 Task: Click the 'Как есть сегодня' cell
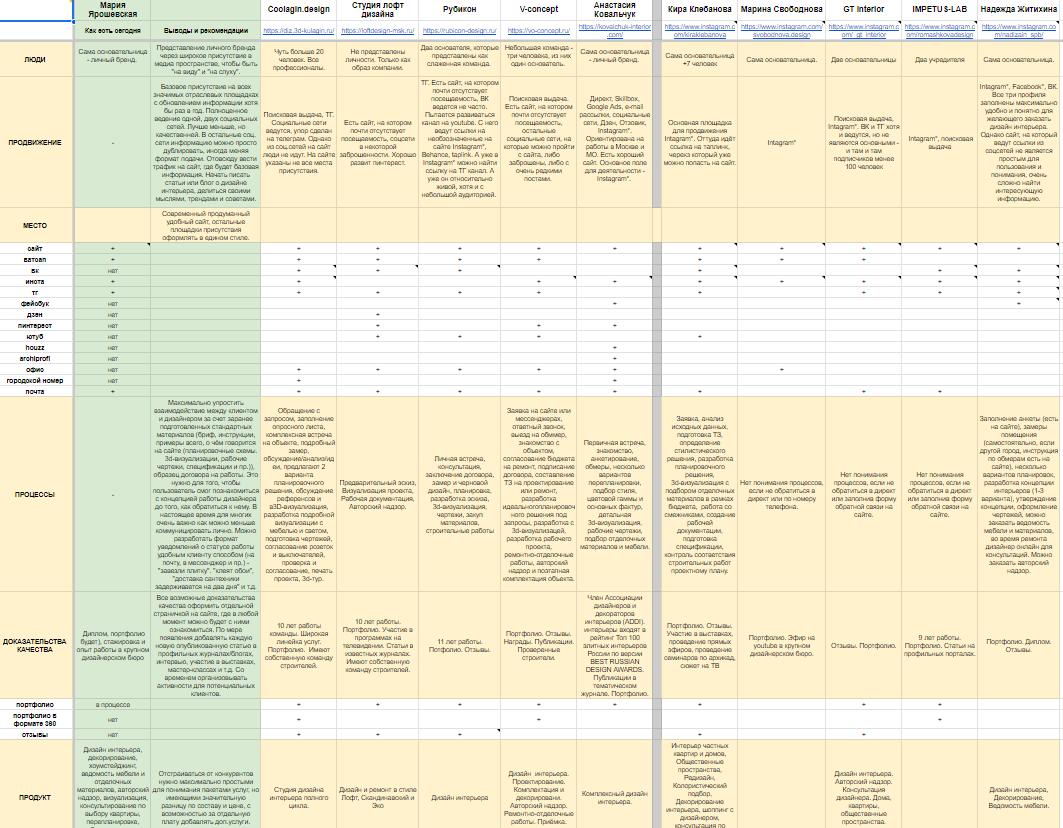coord(113,31)
